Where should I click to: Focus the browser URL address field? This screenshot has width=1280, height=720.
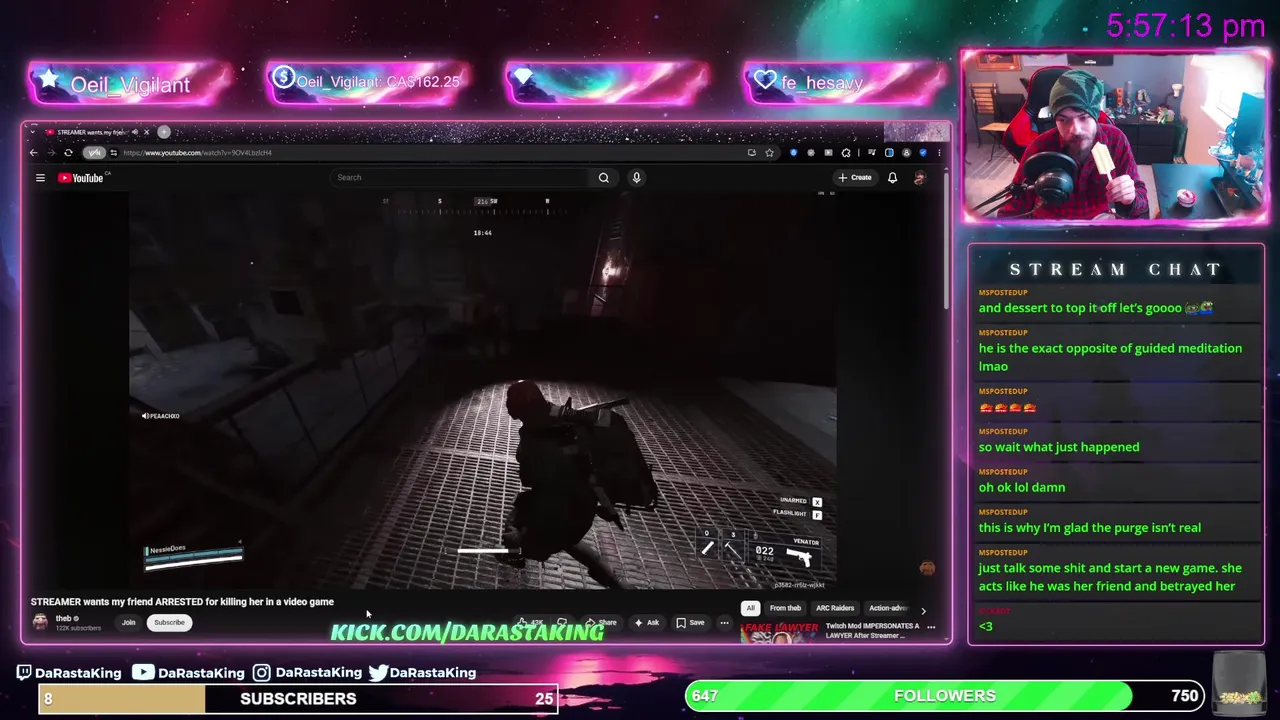430,152
